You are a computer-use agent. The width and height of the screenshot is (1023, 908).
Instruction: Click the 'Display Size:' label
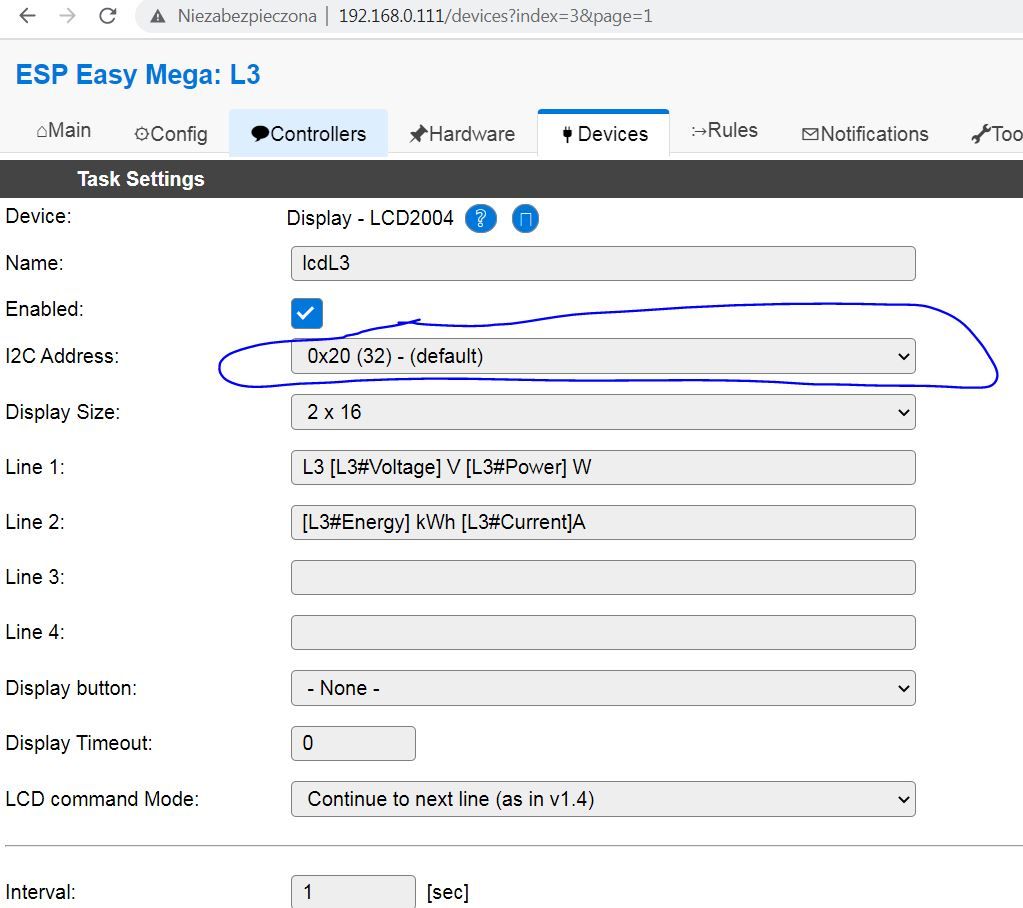pyautogui.click(x=63, y=412)
